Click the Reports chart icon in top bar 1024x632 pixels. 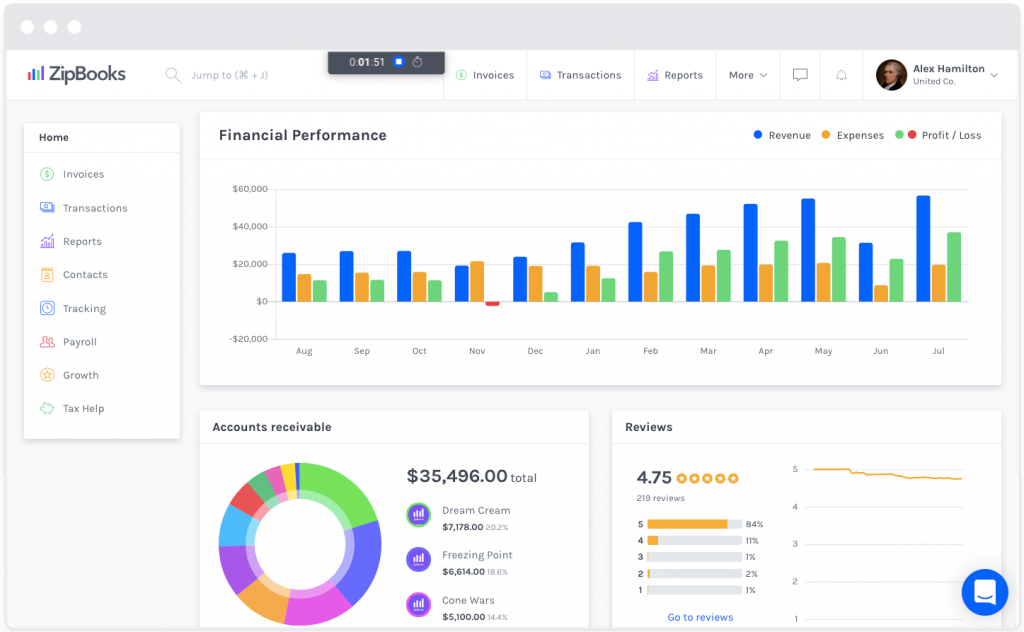tap(652, 75)
